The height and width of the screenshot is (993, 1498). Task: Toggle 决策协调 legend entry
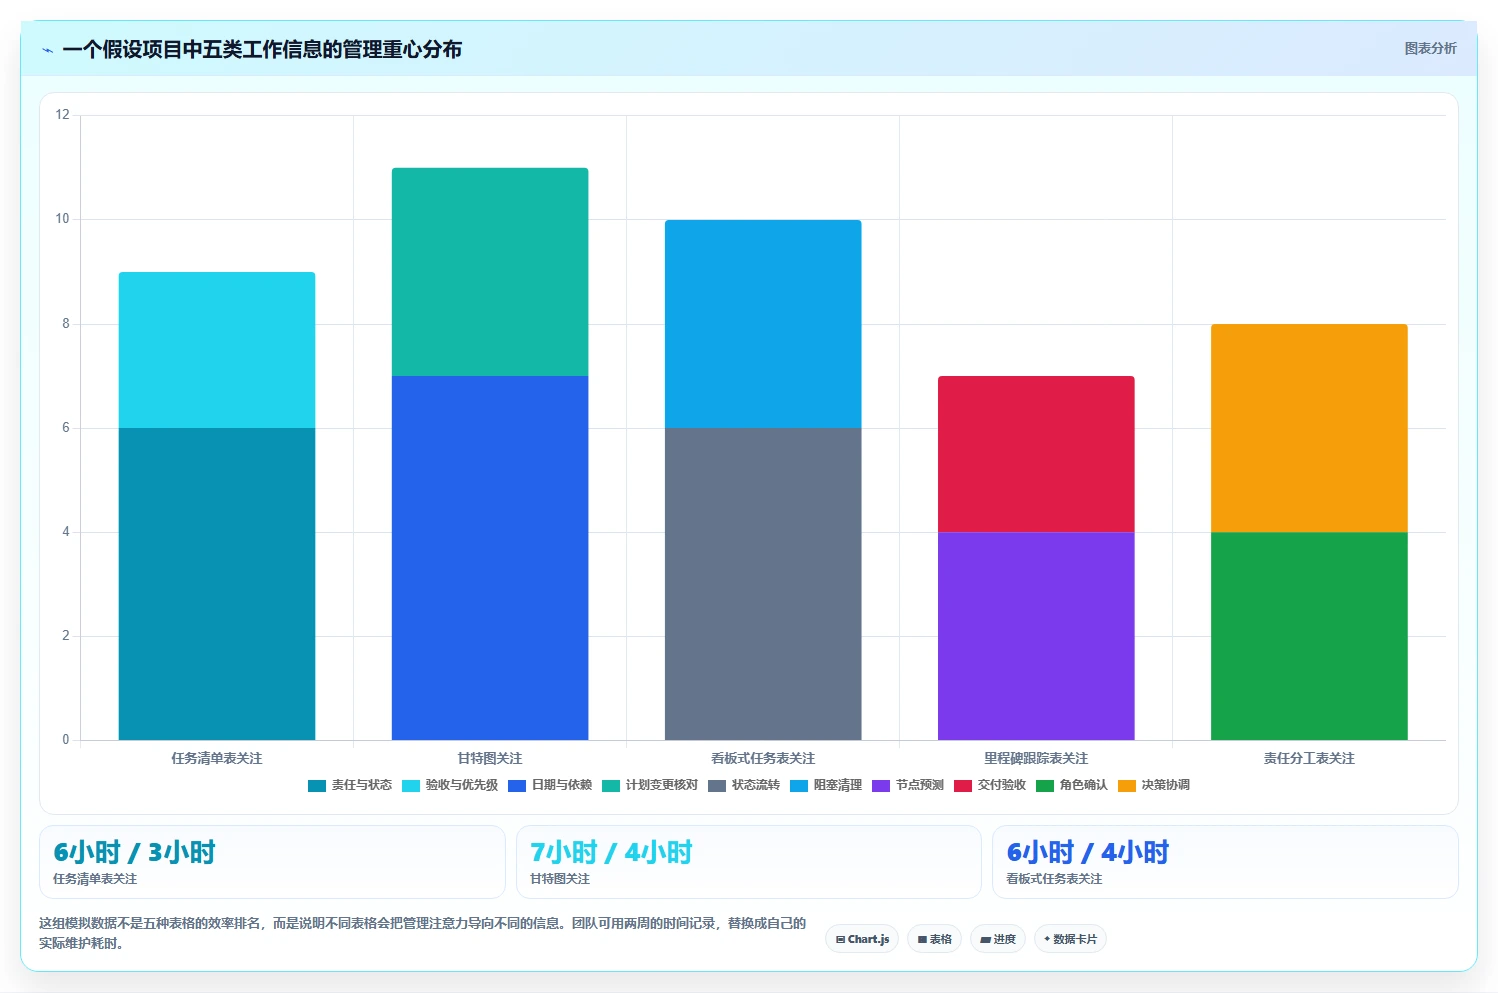(1154, 786)
